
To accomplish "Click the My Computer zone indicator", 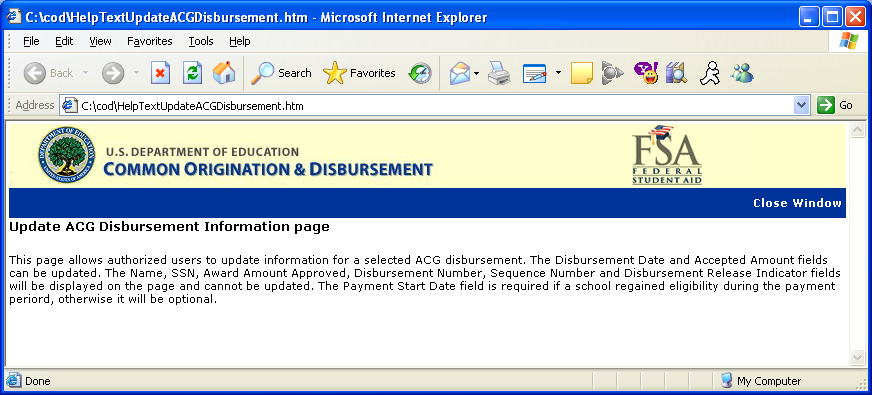I will (x=761, y=381).
